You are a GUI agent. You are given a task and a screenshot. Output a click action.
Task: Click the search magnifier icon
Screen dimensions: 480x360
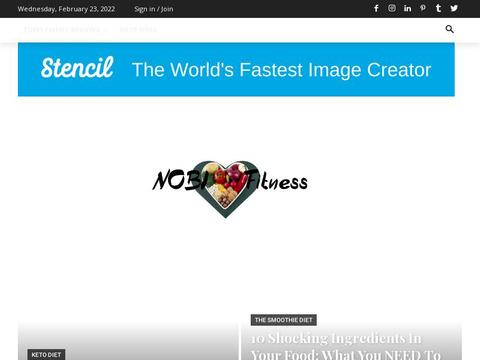[449, 29]
